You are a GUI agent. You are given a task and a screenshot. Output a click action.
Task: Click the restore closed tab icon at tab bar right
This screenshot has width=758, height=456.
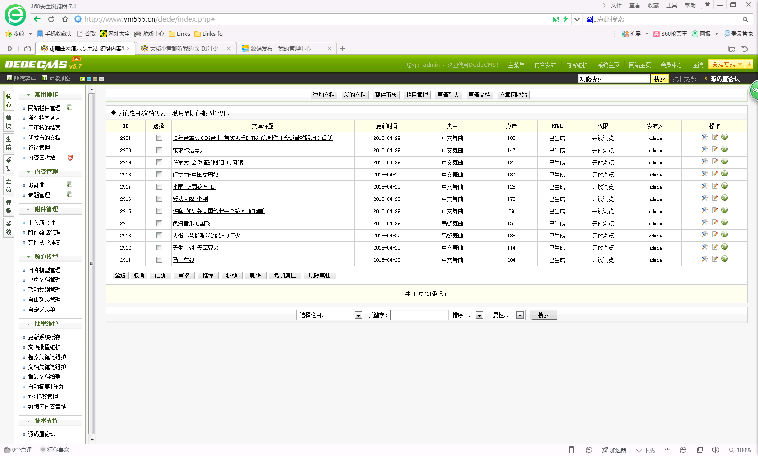coord(745,49)
